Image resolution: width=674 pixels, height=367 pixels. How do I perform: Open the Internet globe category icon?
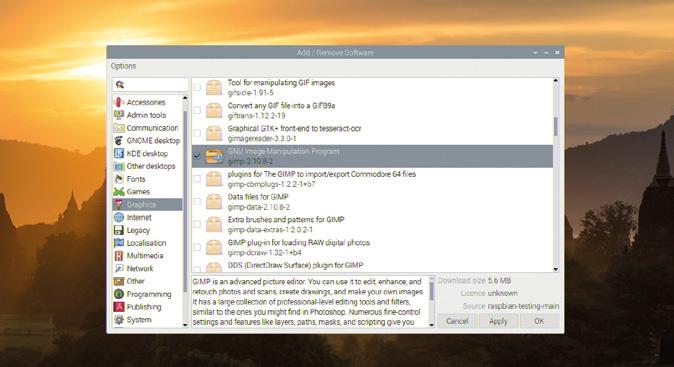coord(119,217)
